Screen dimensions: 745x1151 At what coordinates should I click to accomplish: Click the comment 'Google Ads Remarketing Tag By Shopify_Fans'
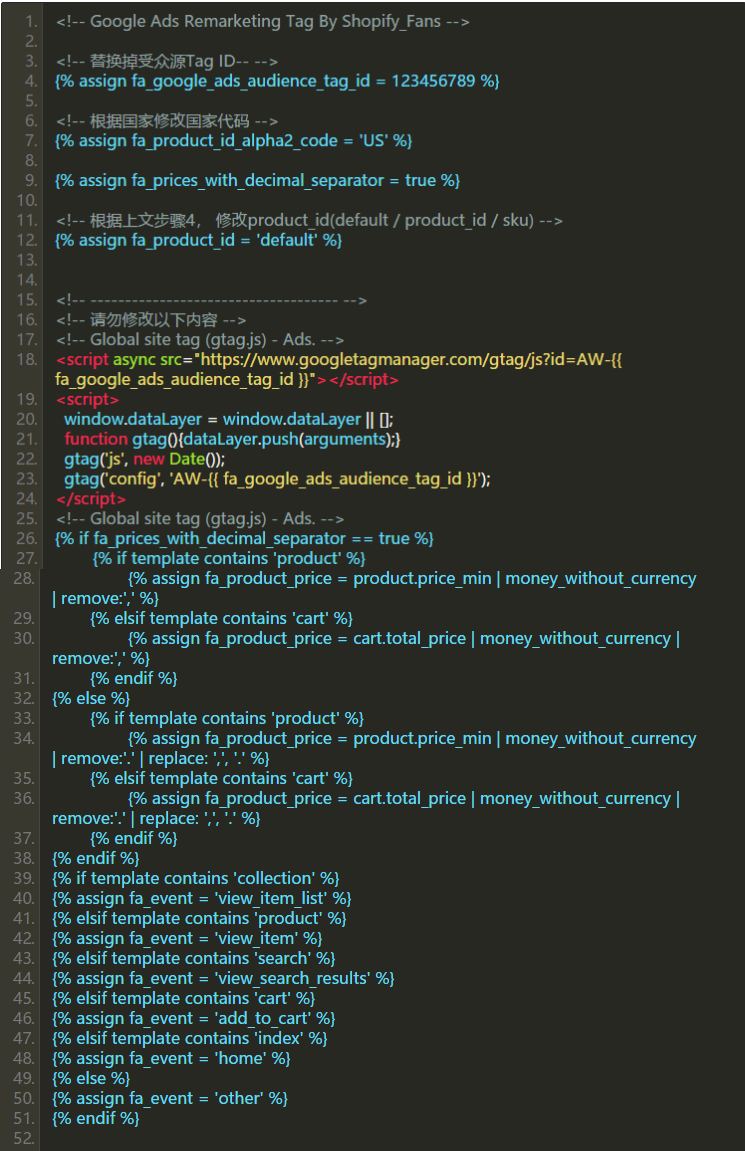point(263,21)
